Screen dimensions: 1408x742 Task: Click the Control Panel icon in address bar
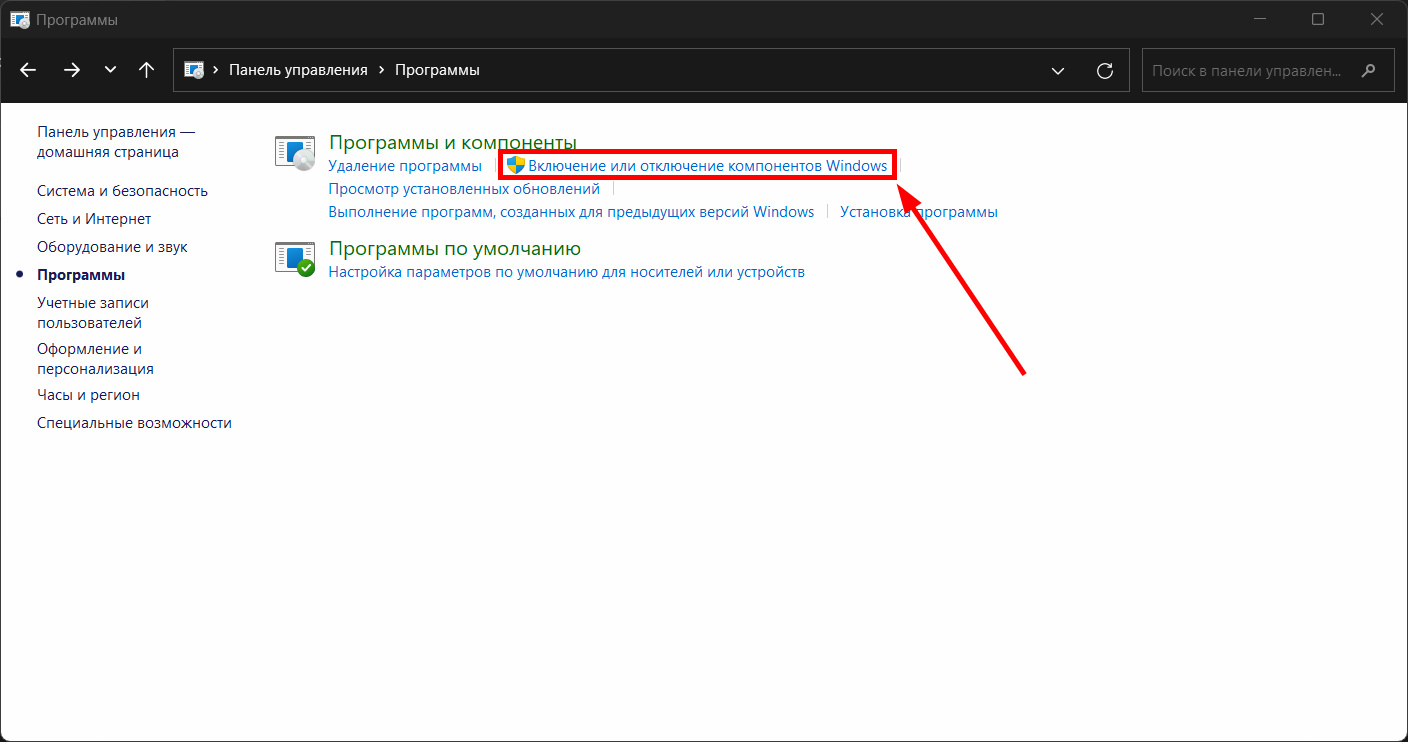click(x=194, y=70)
